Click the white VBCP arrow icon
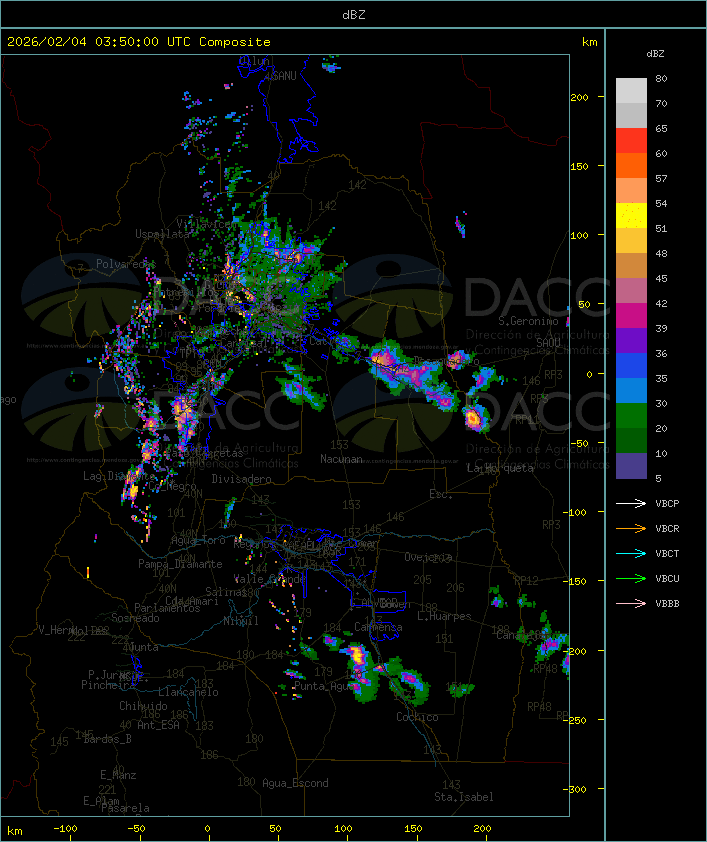 (631, 503)
